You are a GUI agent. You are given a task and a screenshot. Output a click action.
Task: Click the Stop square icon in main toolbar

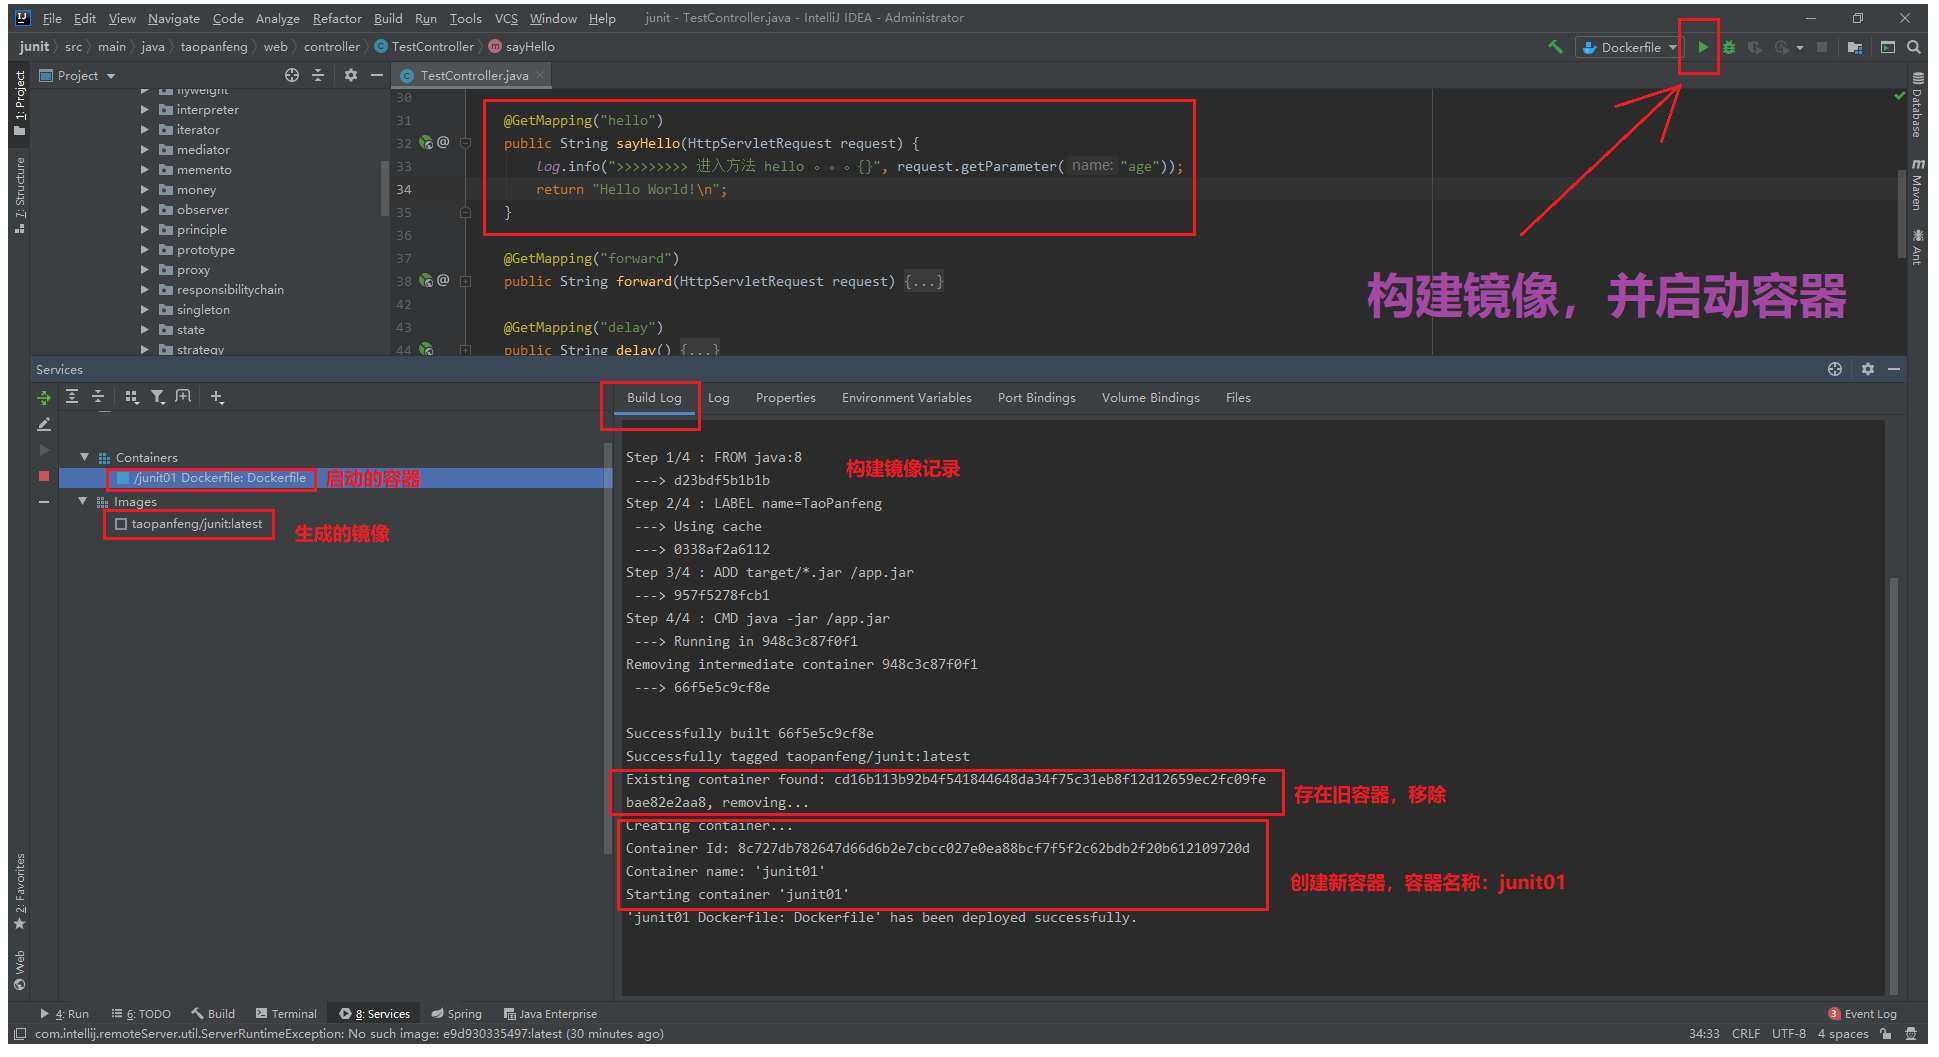click(x=1822, y=47)
